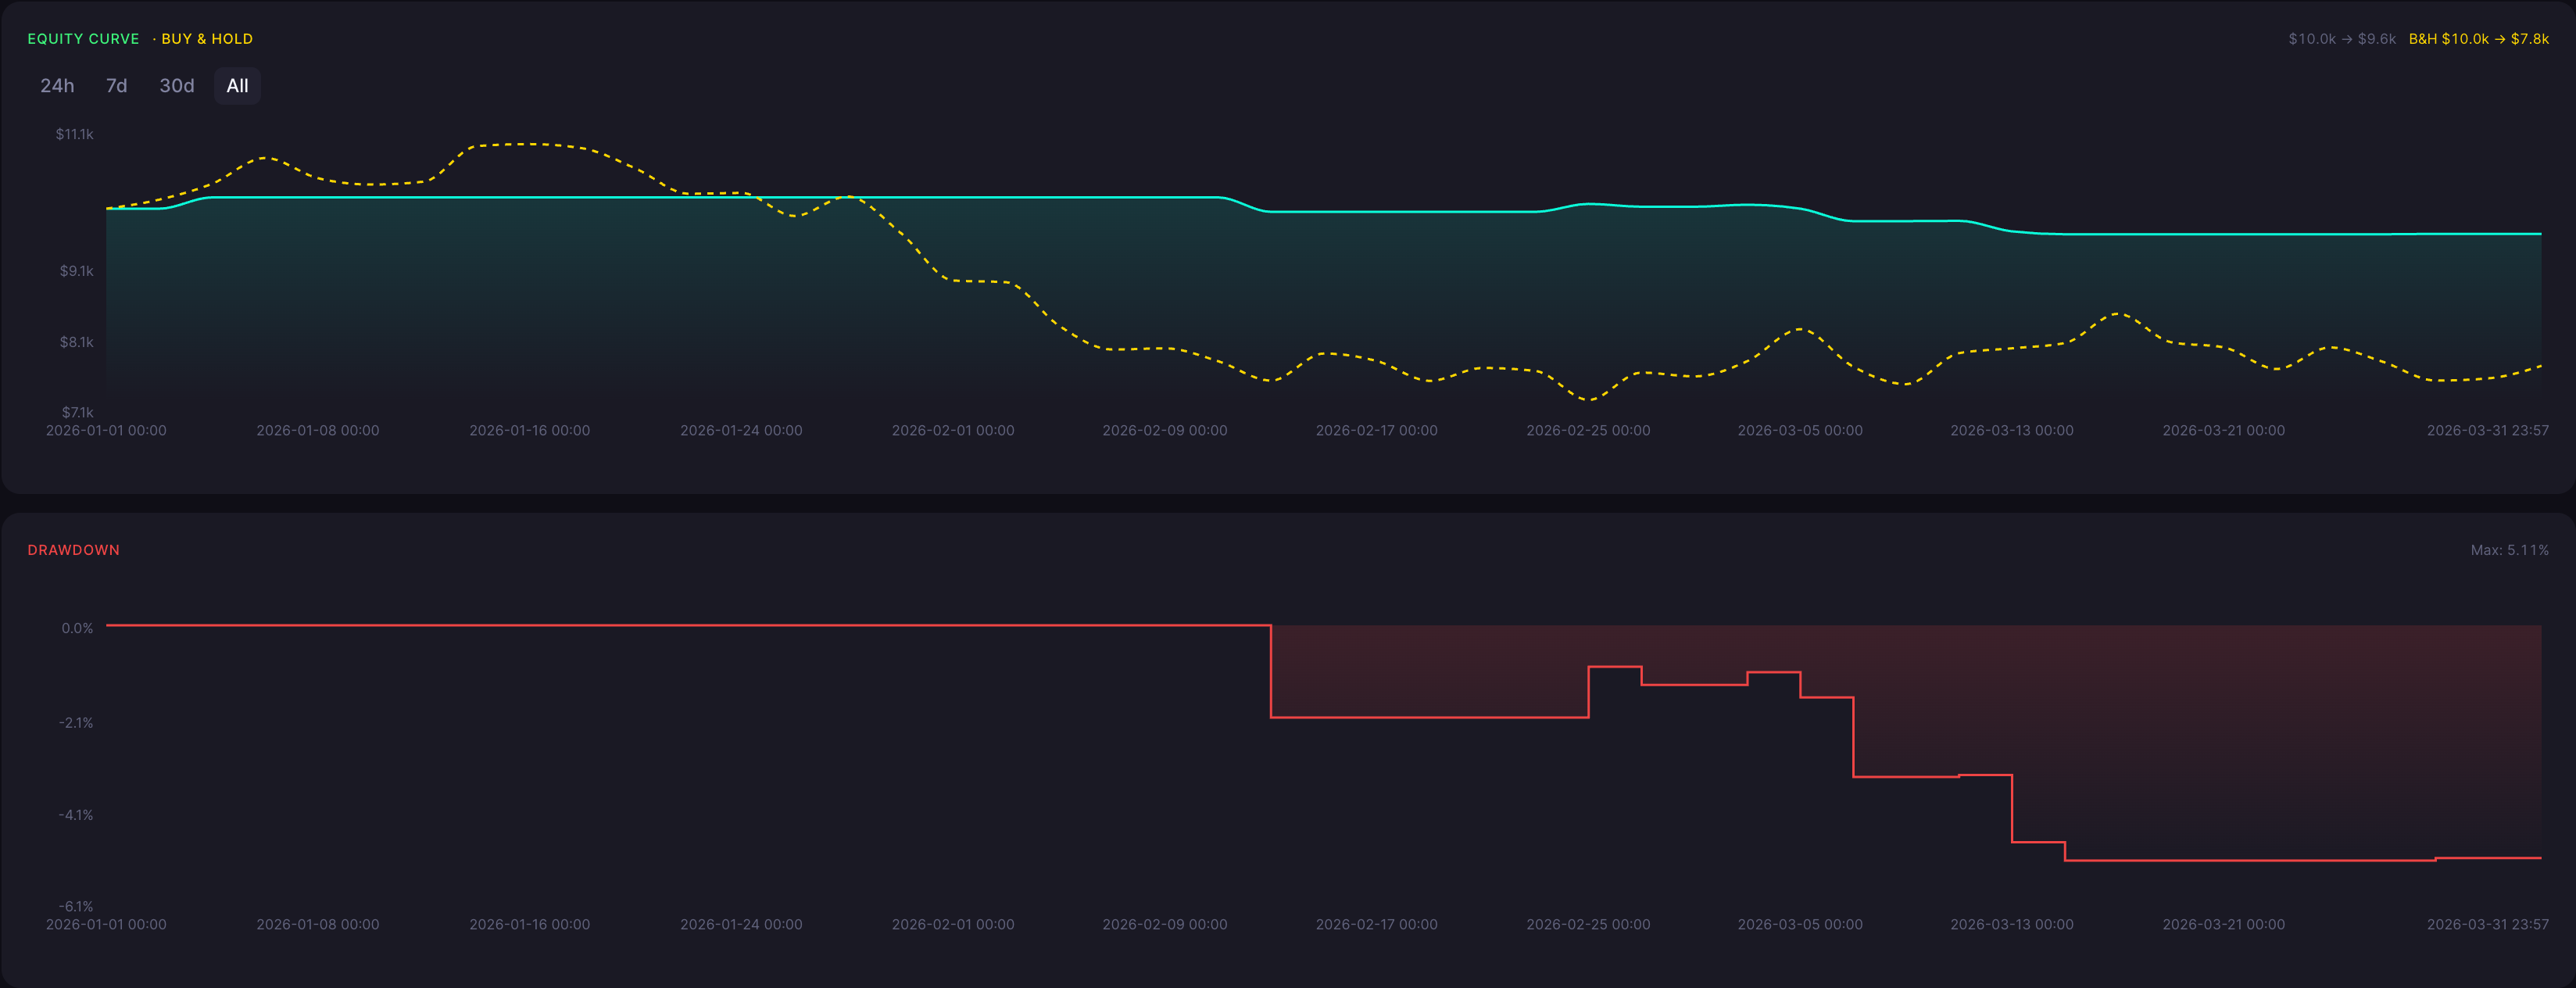Click drawdown chart date 2026-03-05 00:00
This screenshot has height=988, width=2576.
click(x=1800, y=924)
